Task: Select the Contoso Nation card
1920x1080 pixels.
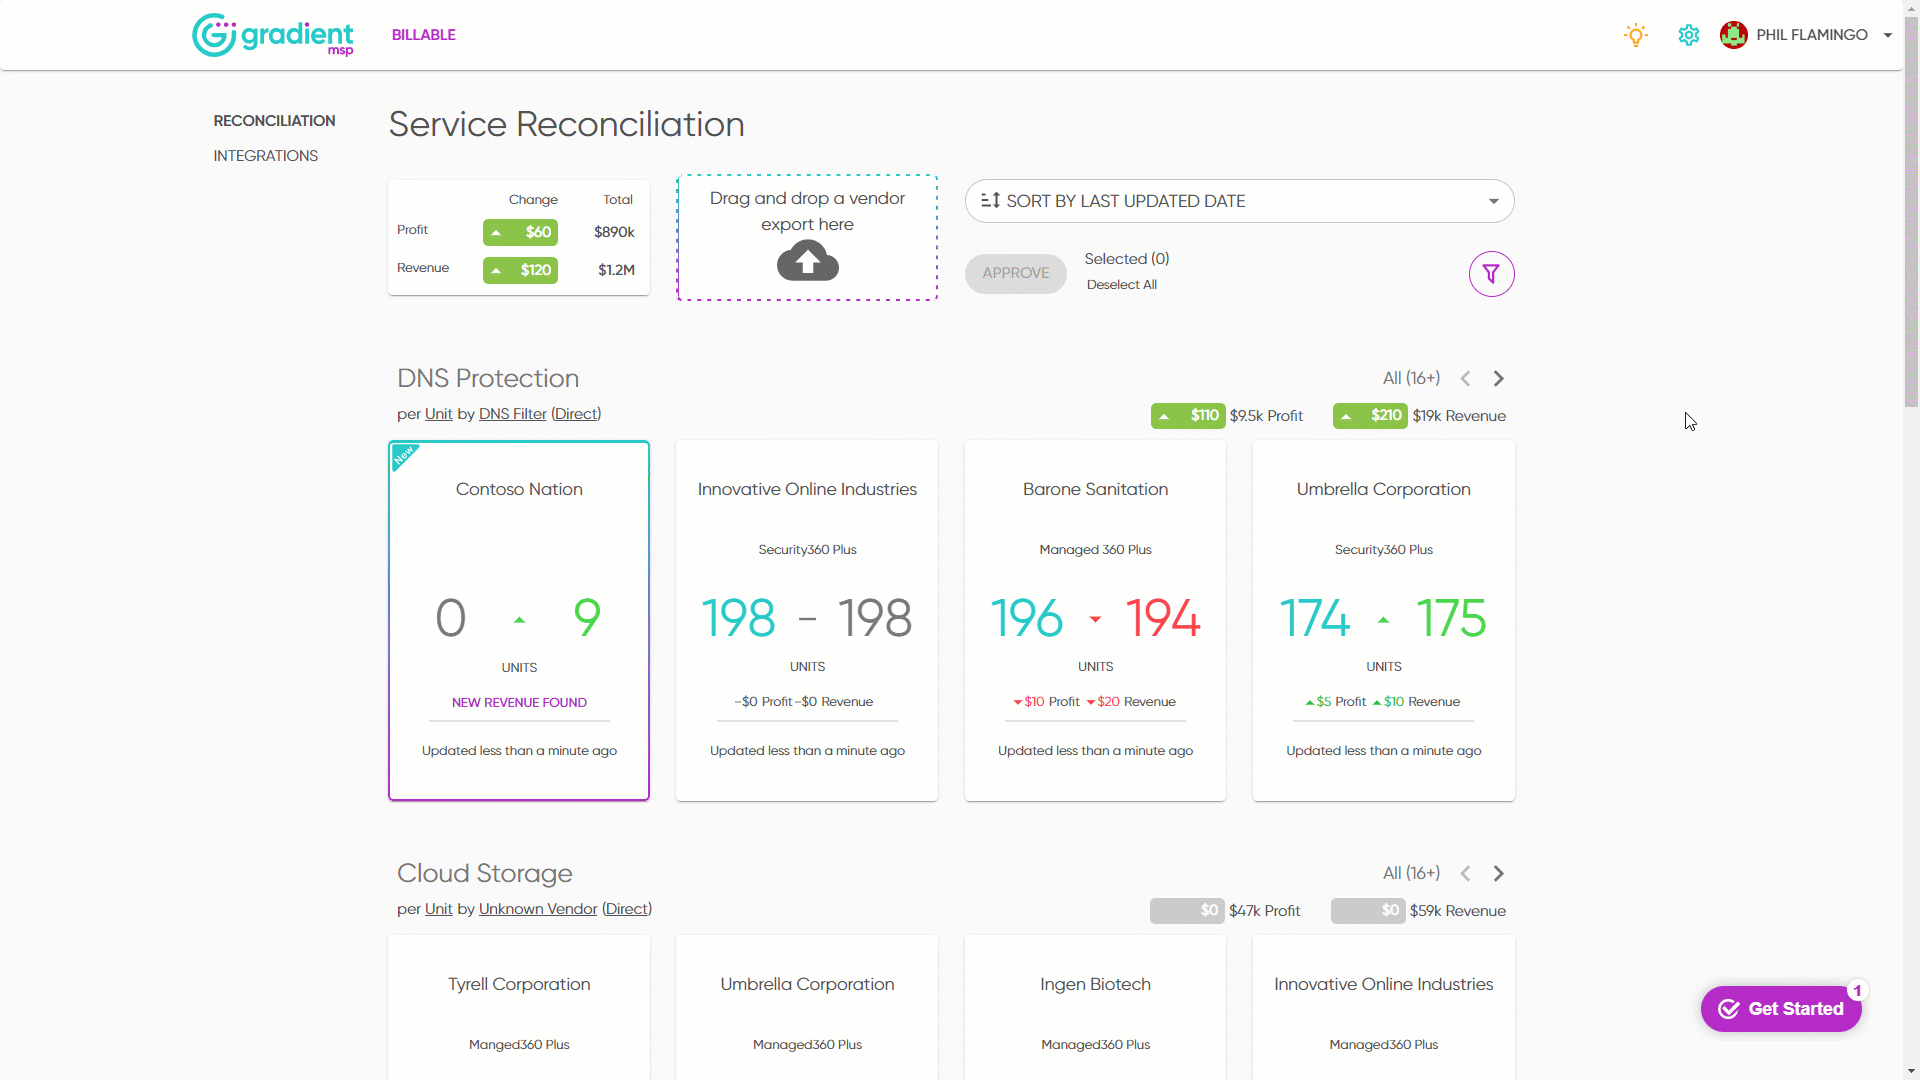Action: (x=519, y=620)
